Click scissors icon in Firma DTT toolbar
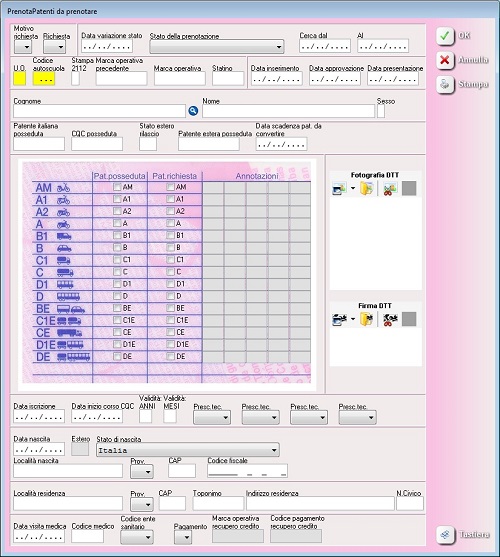This screenshot has width=500, height=557. [x=390, y=319]
